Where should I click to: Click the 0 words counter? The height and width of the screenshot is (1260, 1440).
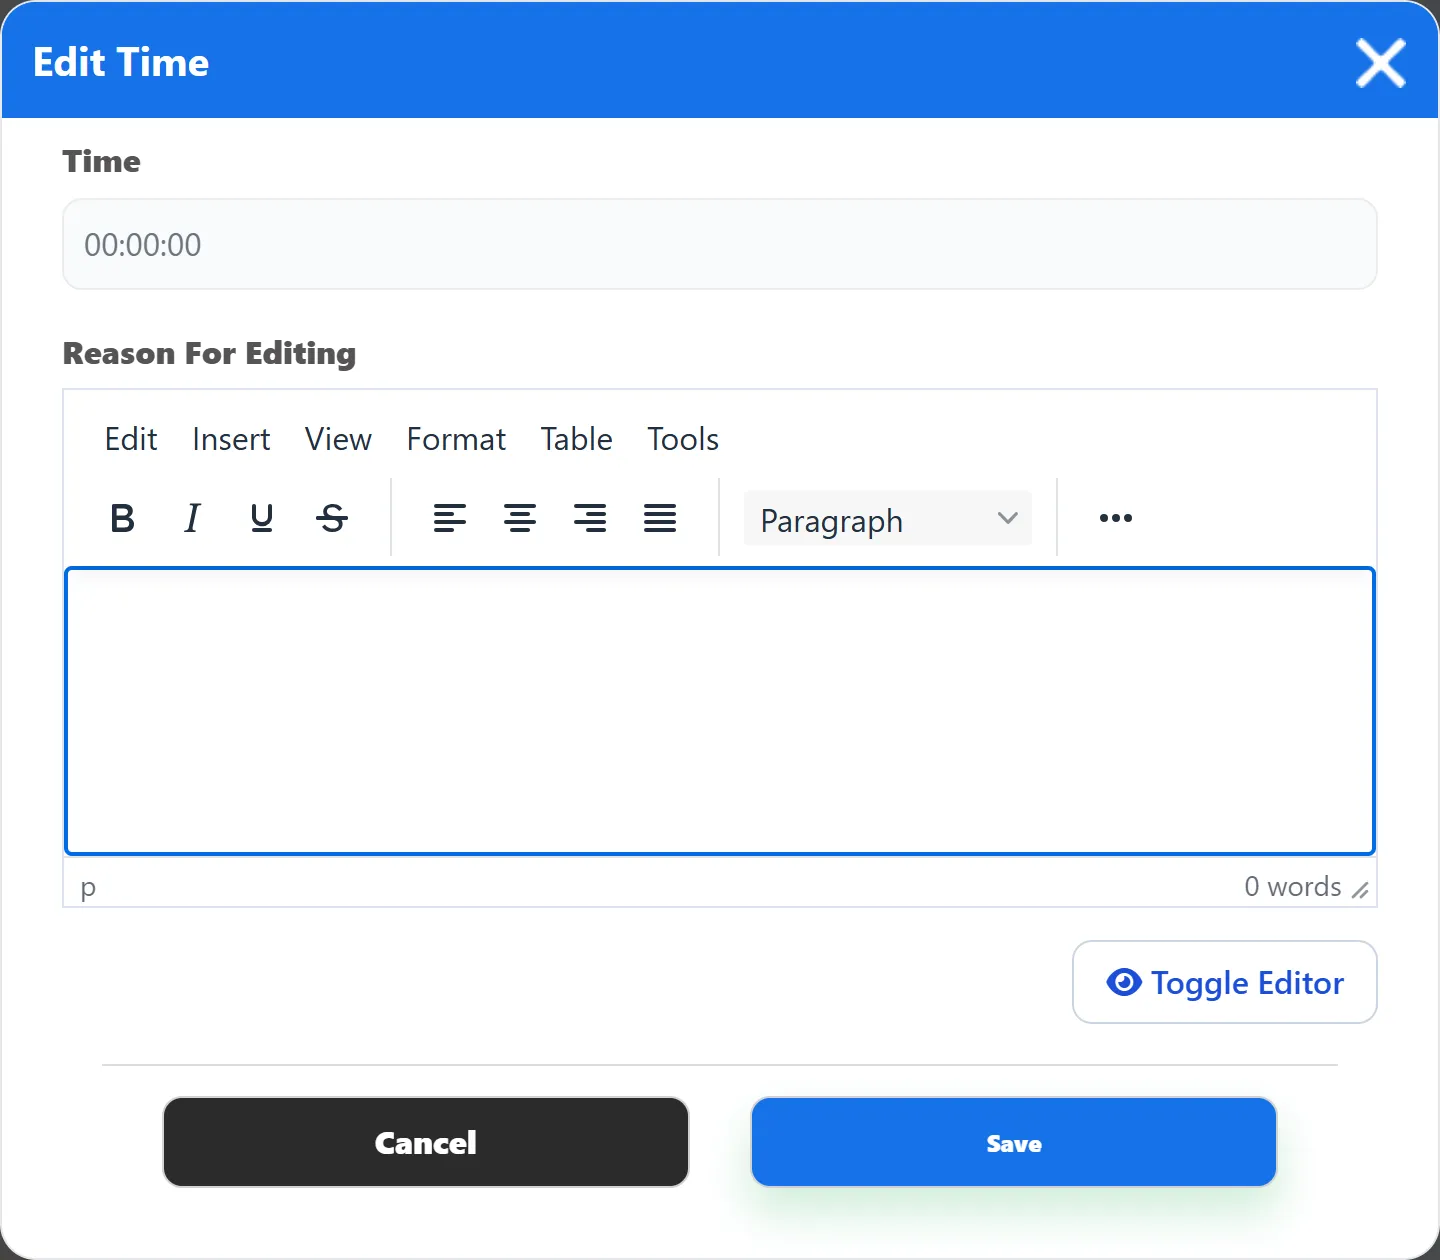(x=1292, y=887)
